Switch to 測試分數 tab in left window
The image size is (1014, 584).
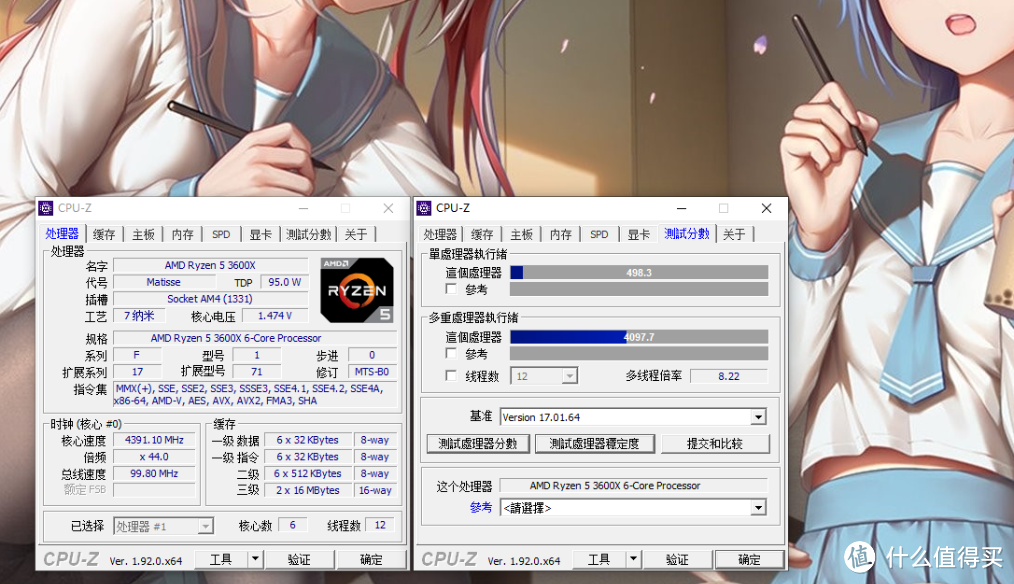point(308,234)
